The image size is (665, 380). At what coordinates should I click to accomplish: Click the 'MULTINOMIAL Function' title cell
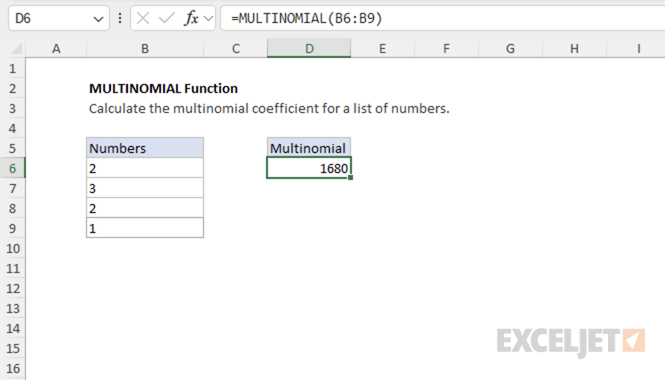[163, 88]
